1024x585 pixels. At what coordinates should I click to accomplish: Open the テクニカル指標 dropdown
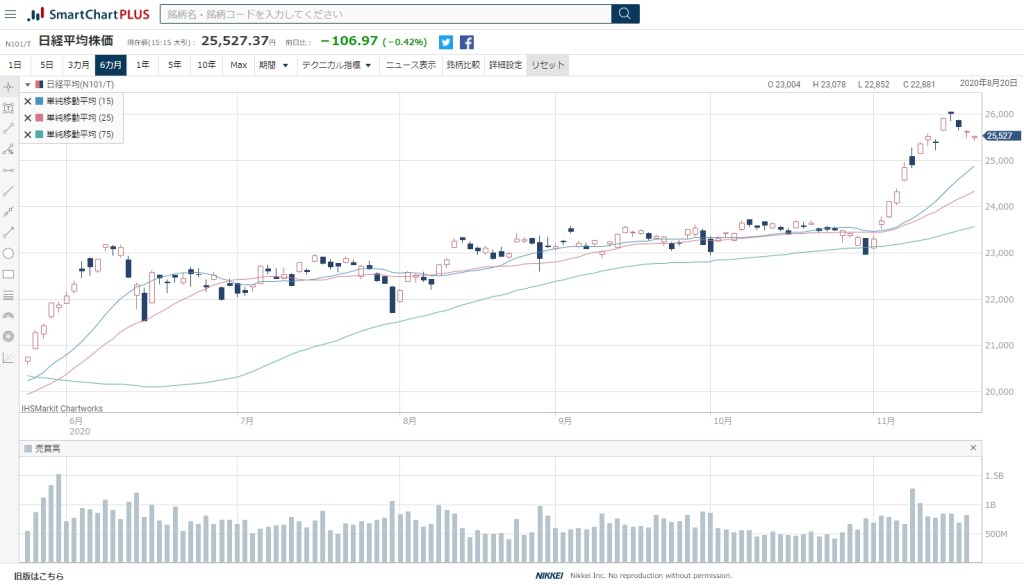(336, 65)
